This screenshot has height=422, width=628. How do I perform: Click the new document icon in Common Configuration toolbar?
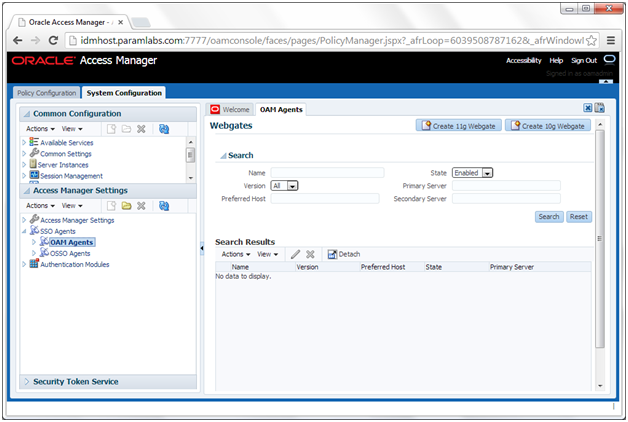tap(111, 129)
